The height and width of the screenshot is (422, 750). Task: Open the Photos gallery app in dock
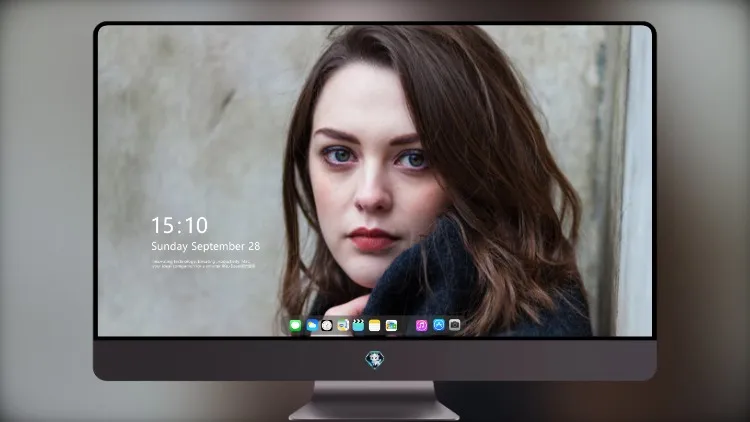pos(391,326)
